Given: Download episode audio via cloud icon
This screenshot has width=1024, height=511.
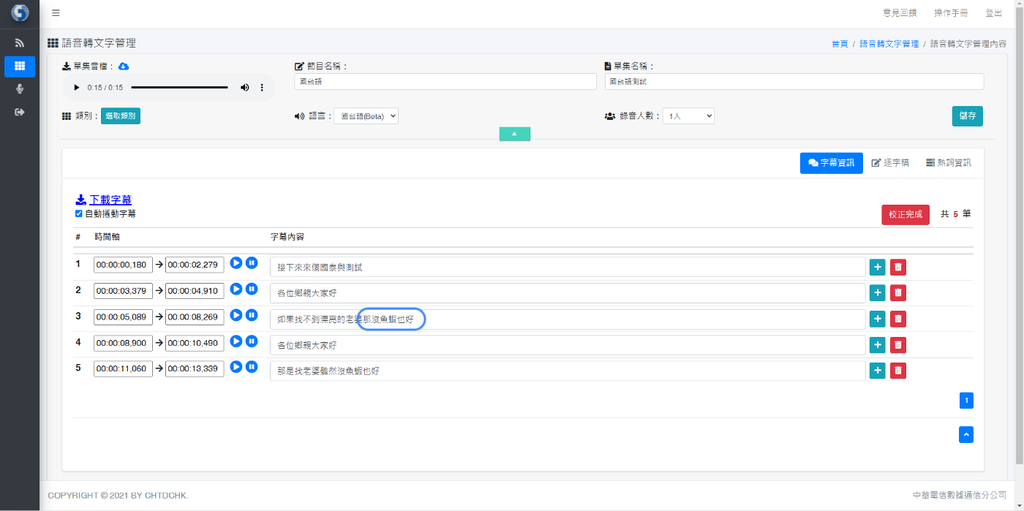Looking at the screenshot, I should click(124, 67).
